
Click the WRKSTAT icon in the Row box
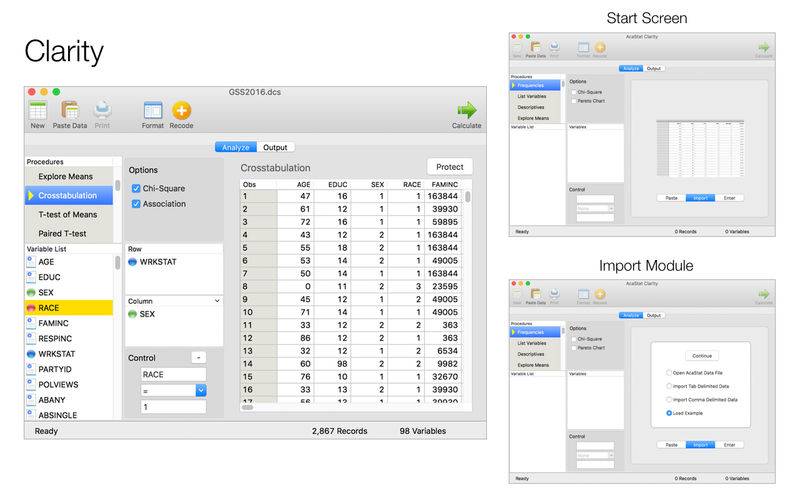click(132, 262)
